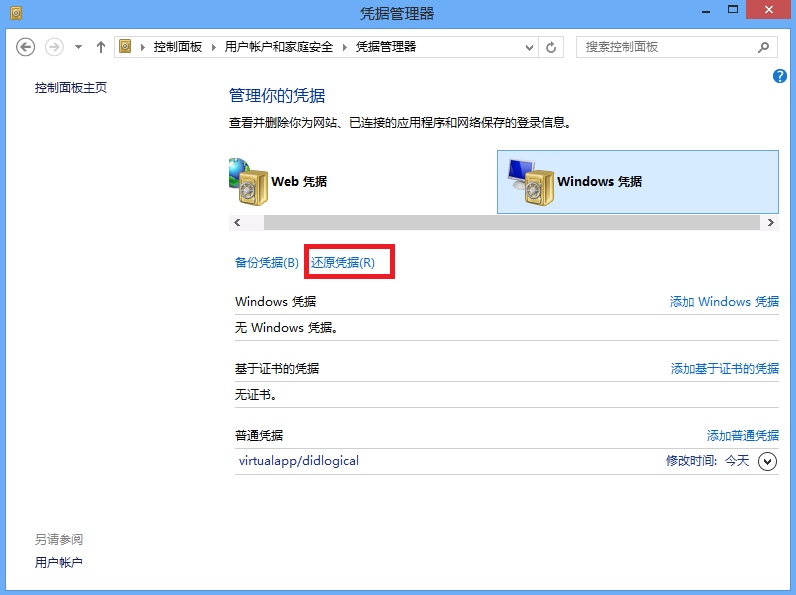Go to 控制面板主页
This screenshot has height=595, width=796.
tap(71, 88)
